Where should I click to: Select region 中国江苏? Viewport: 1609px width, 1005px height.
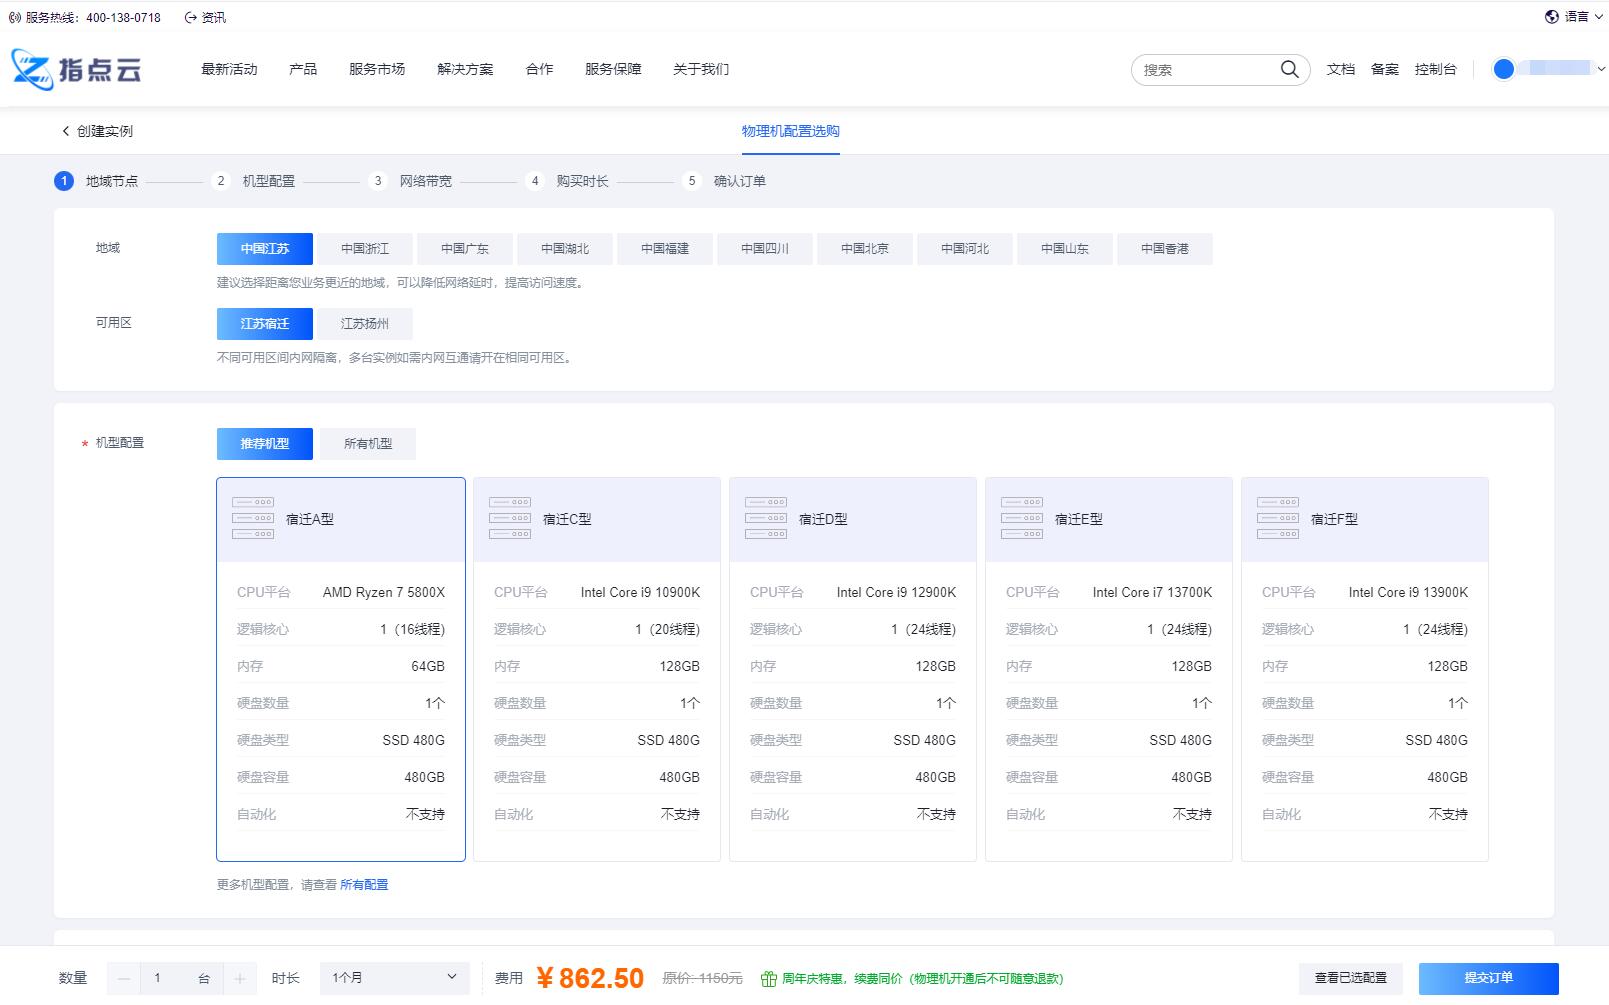tap(265, 249)
